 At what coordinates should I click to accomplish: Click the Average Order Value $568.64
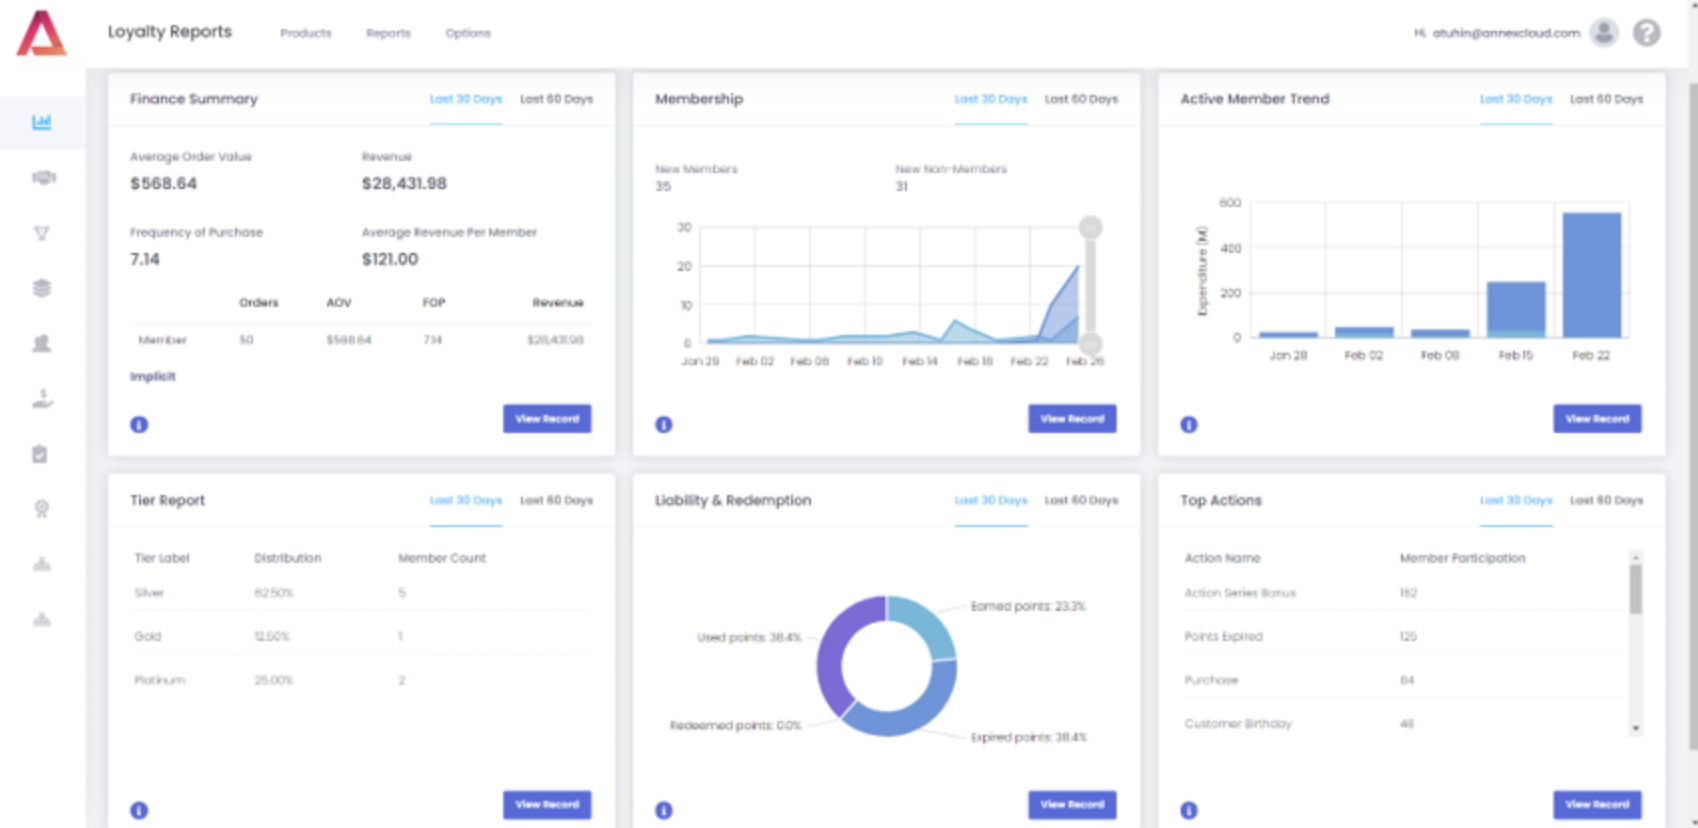[164, 183]
